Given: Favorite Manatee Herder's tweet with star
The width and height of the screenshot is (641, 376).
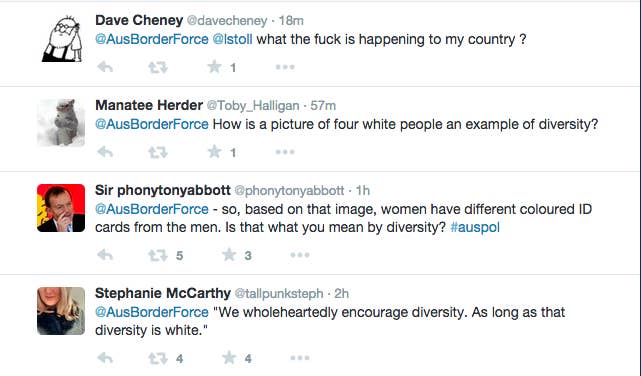Looking at the screenshot, I should 215,152.
